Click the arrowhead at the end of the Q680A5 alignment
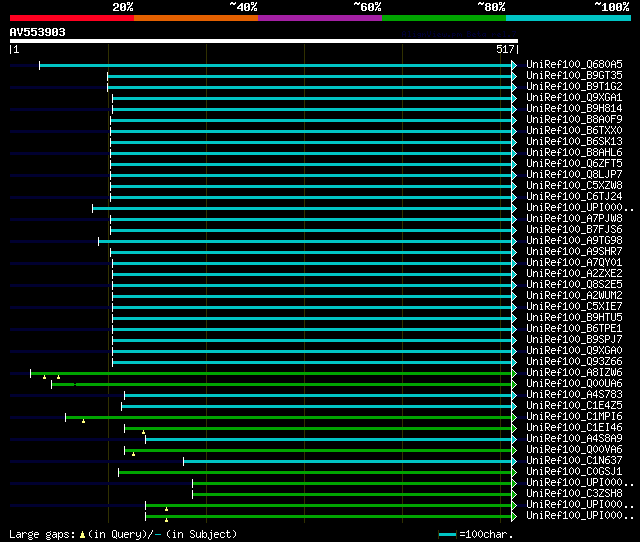The width and height of the screenshot is (640, 542). click(x=514, y=65)
